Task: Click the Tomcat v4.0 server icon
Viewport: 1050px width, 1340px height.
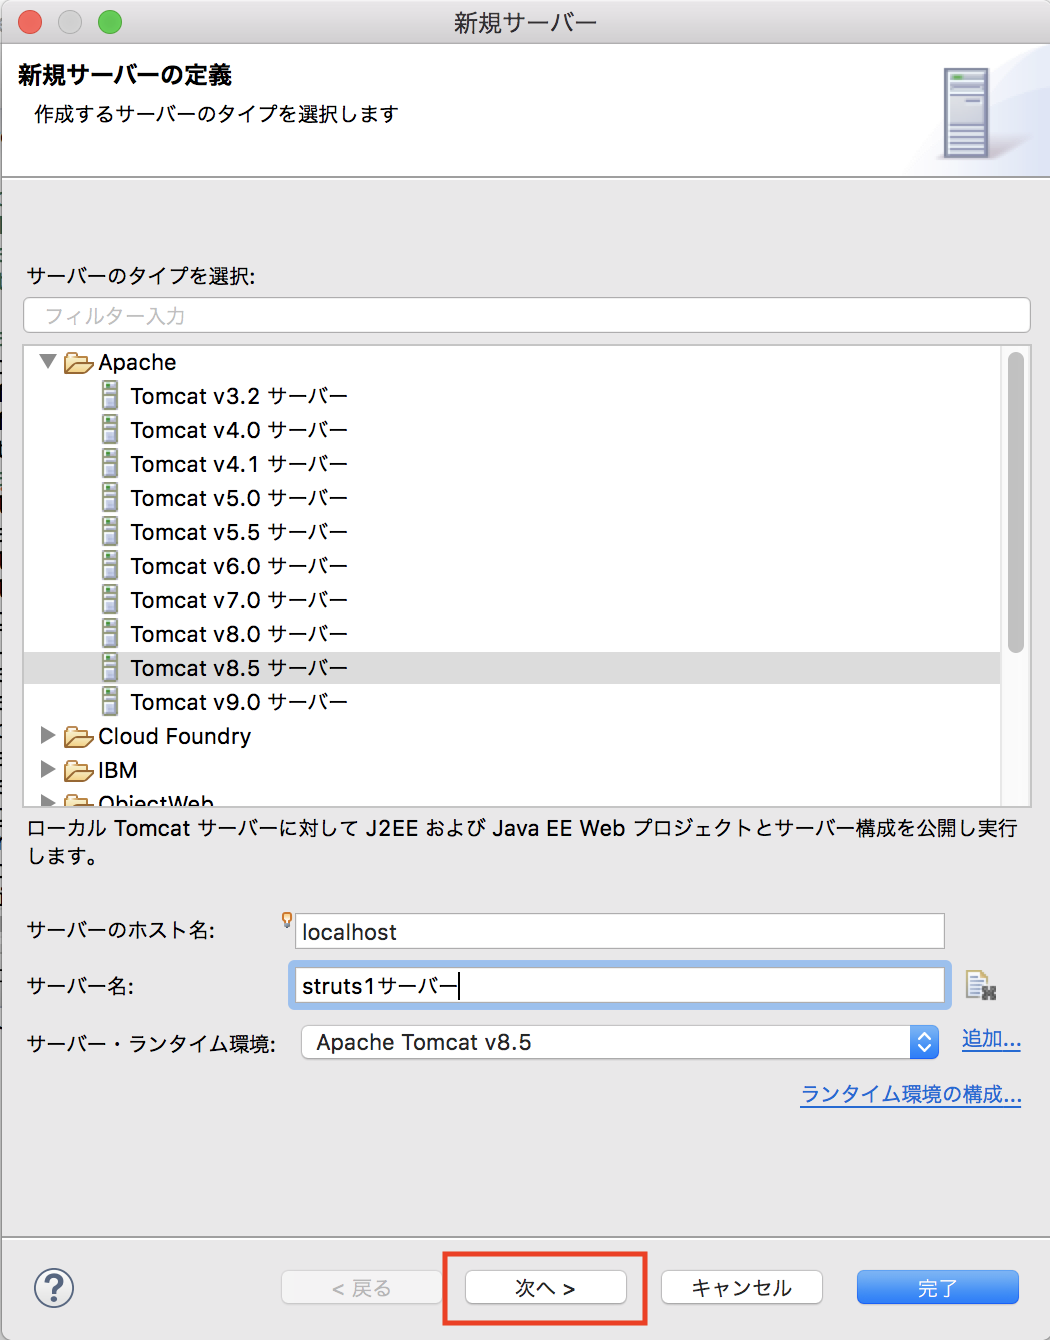Action: 110,430
